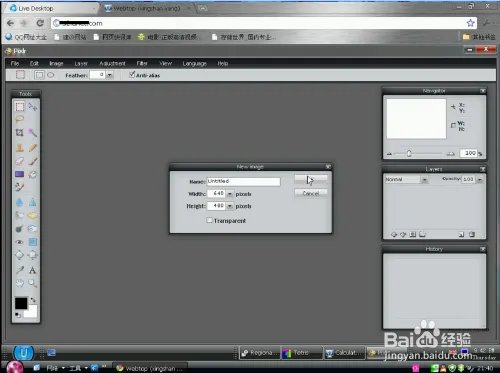Select the Zoom magnifier tool
Image resolution: width=500 pixels, height=373 pixels.
coord(33,283)
